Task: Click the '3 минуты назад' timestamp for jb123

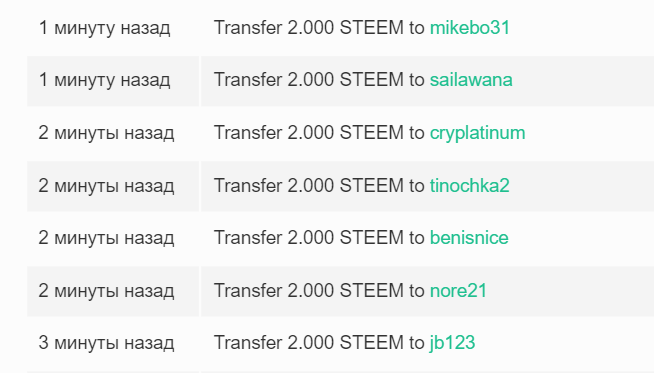Action: pyautogui.click(x=106, y=343)
